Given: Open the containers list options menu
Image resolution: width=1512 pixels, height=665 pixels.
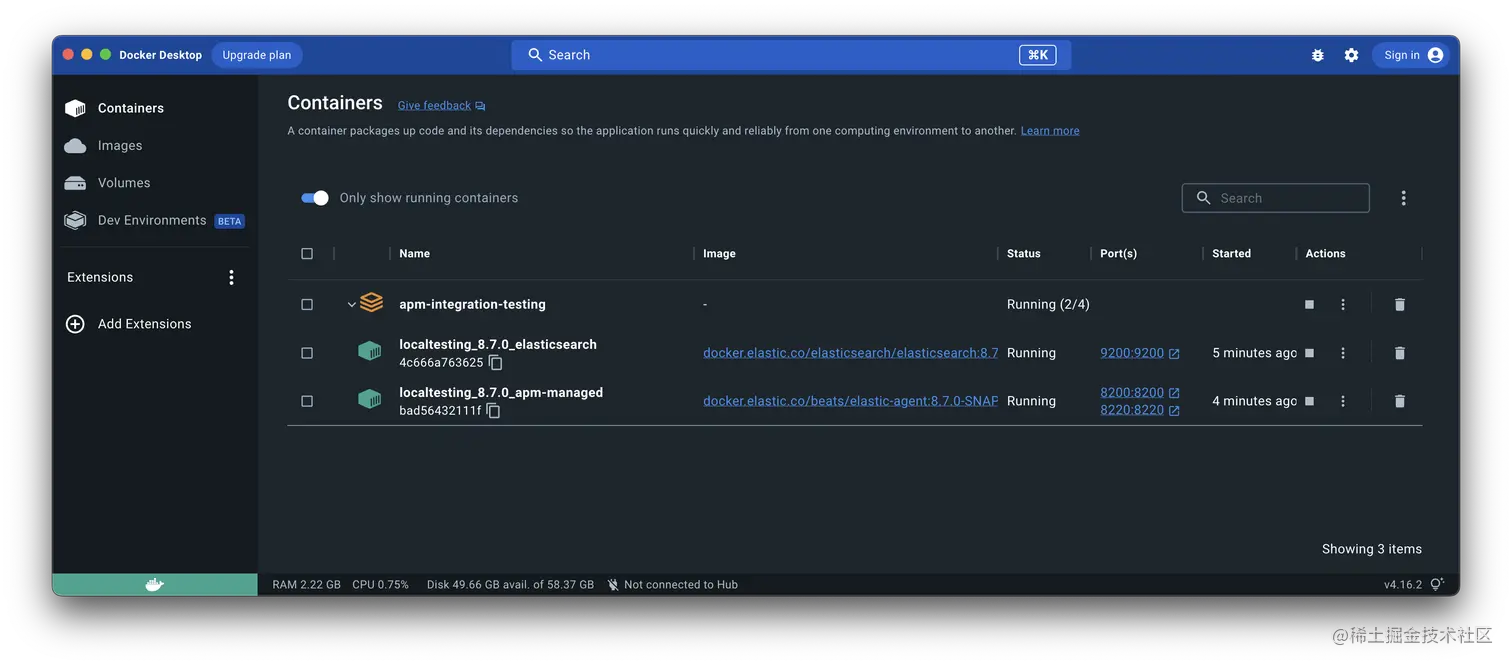Looking at the screenshot, I should [x=1403, y=198].
